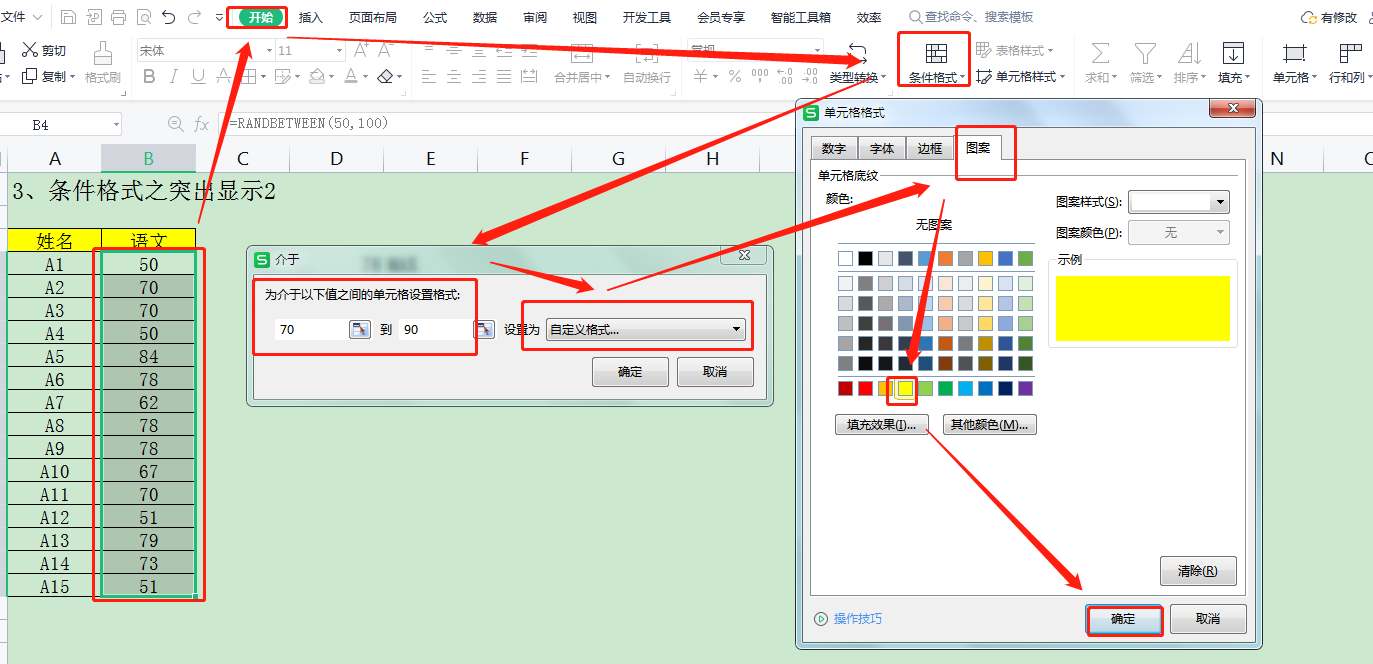Pick the yellow swatch in the bottom row
Viewport: 1373px width, 664px height.
(x=906, y=388)
